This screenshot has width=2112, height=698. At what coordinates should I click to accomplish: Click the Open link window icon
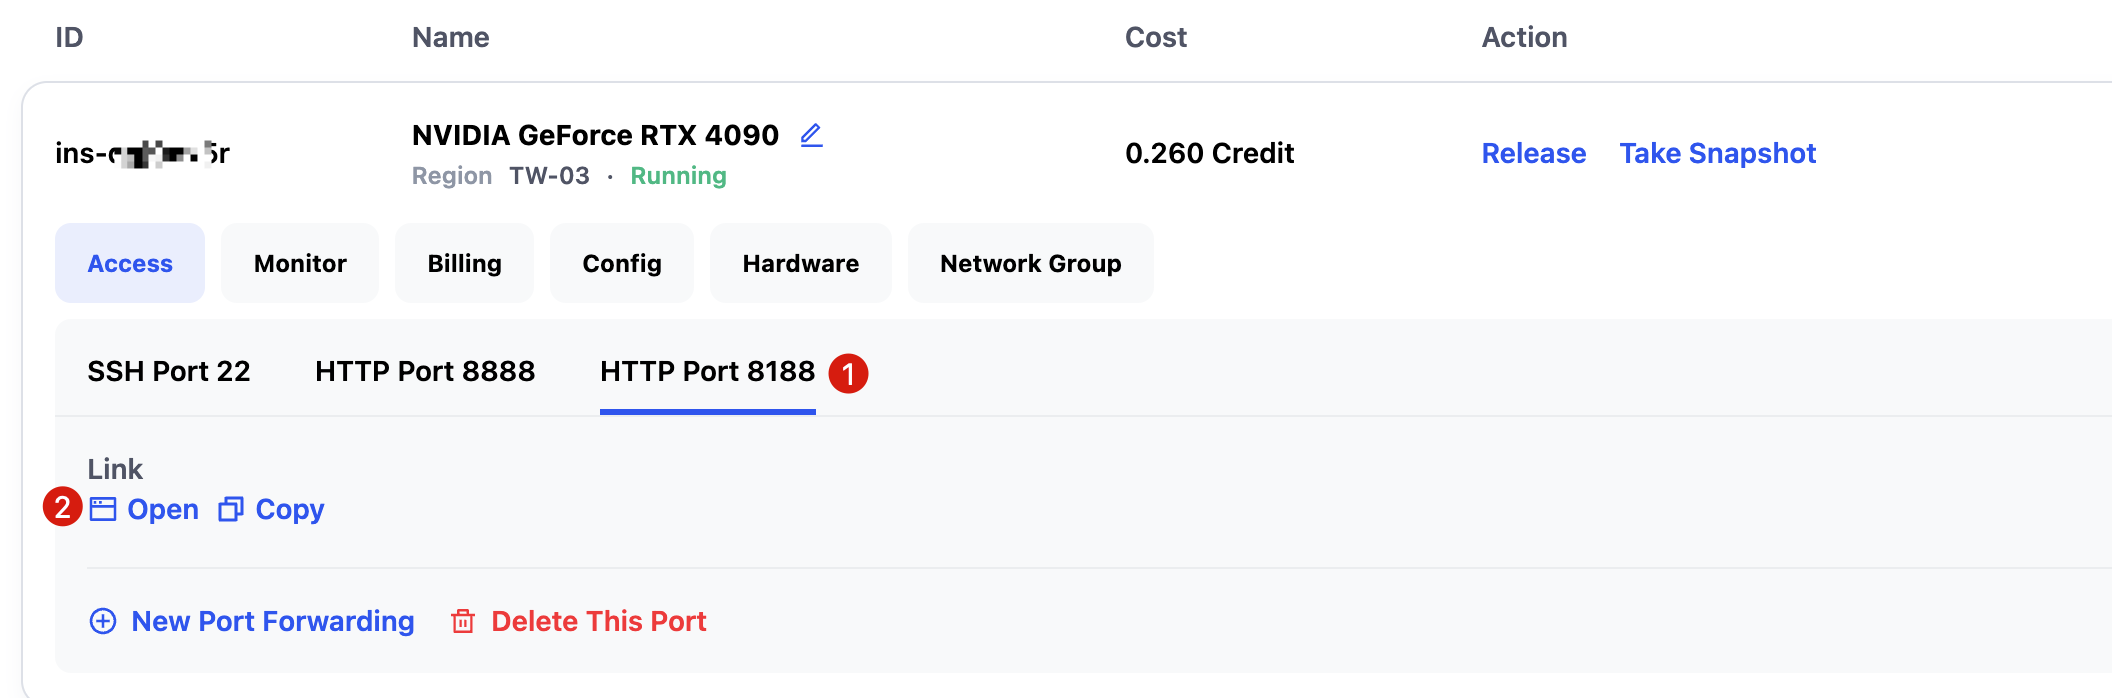[103, 509]
